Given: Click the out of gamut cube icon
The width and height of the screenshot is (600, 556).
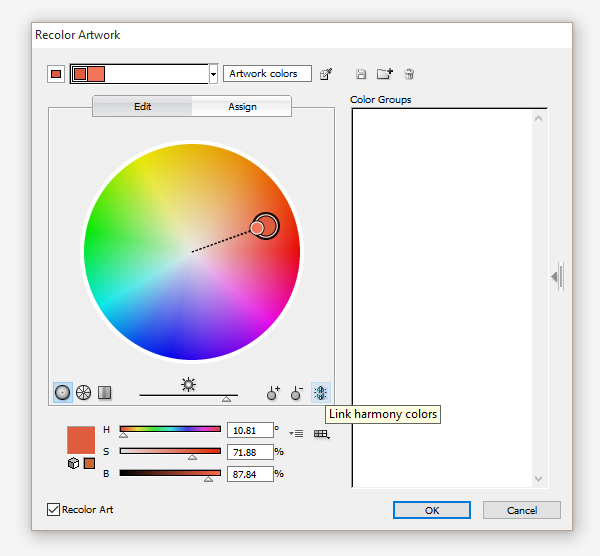Looking at the screenshot, I should [x=73, y=463].
